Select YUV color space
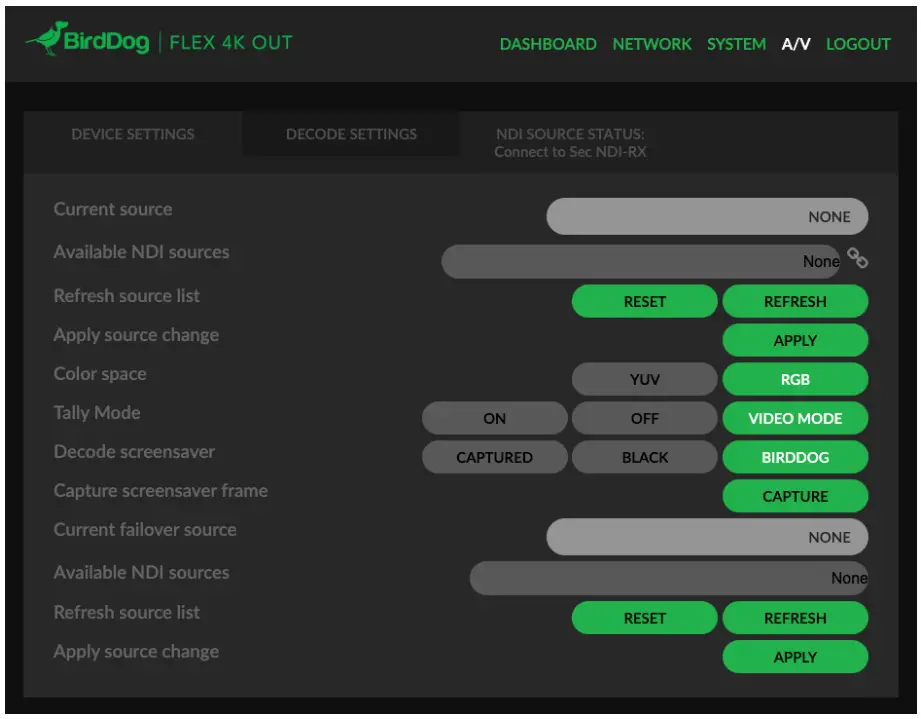 tap(644, 379)
